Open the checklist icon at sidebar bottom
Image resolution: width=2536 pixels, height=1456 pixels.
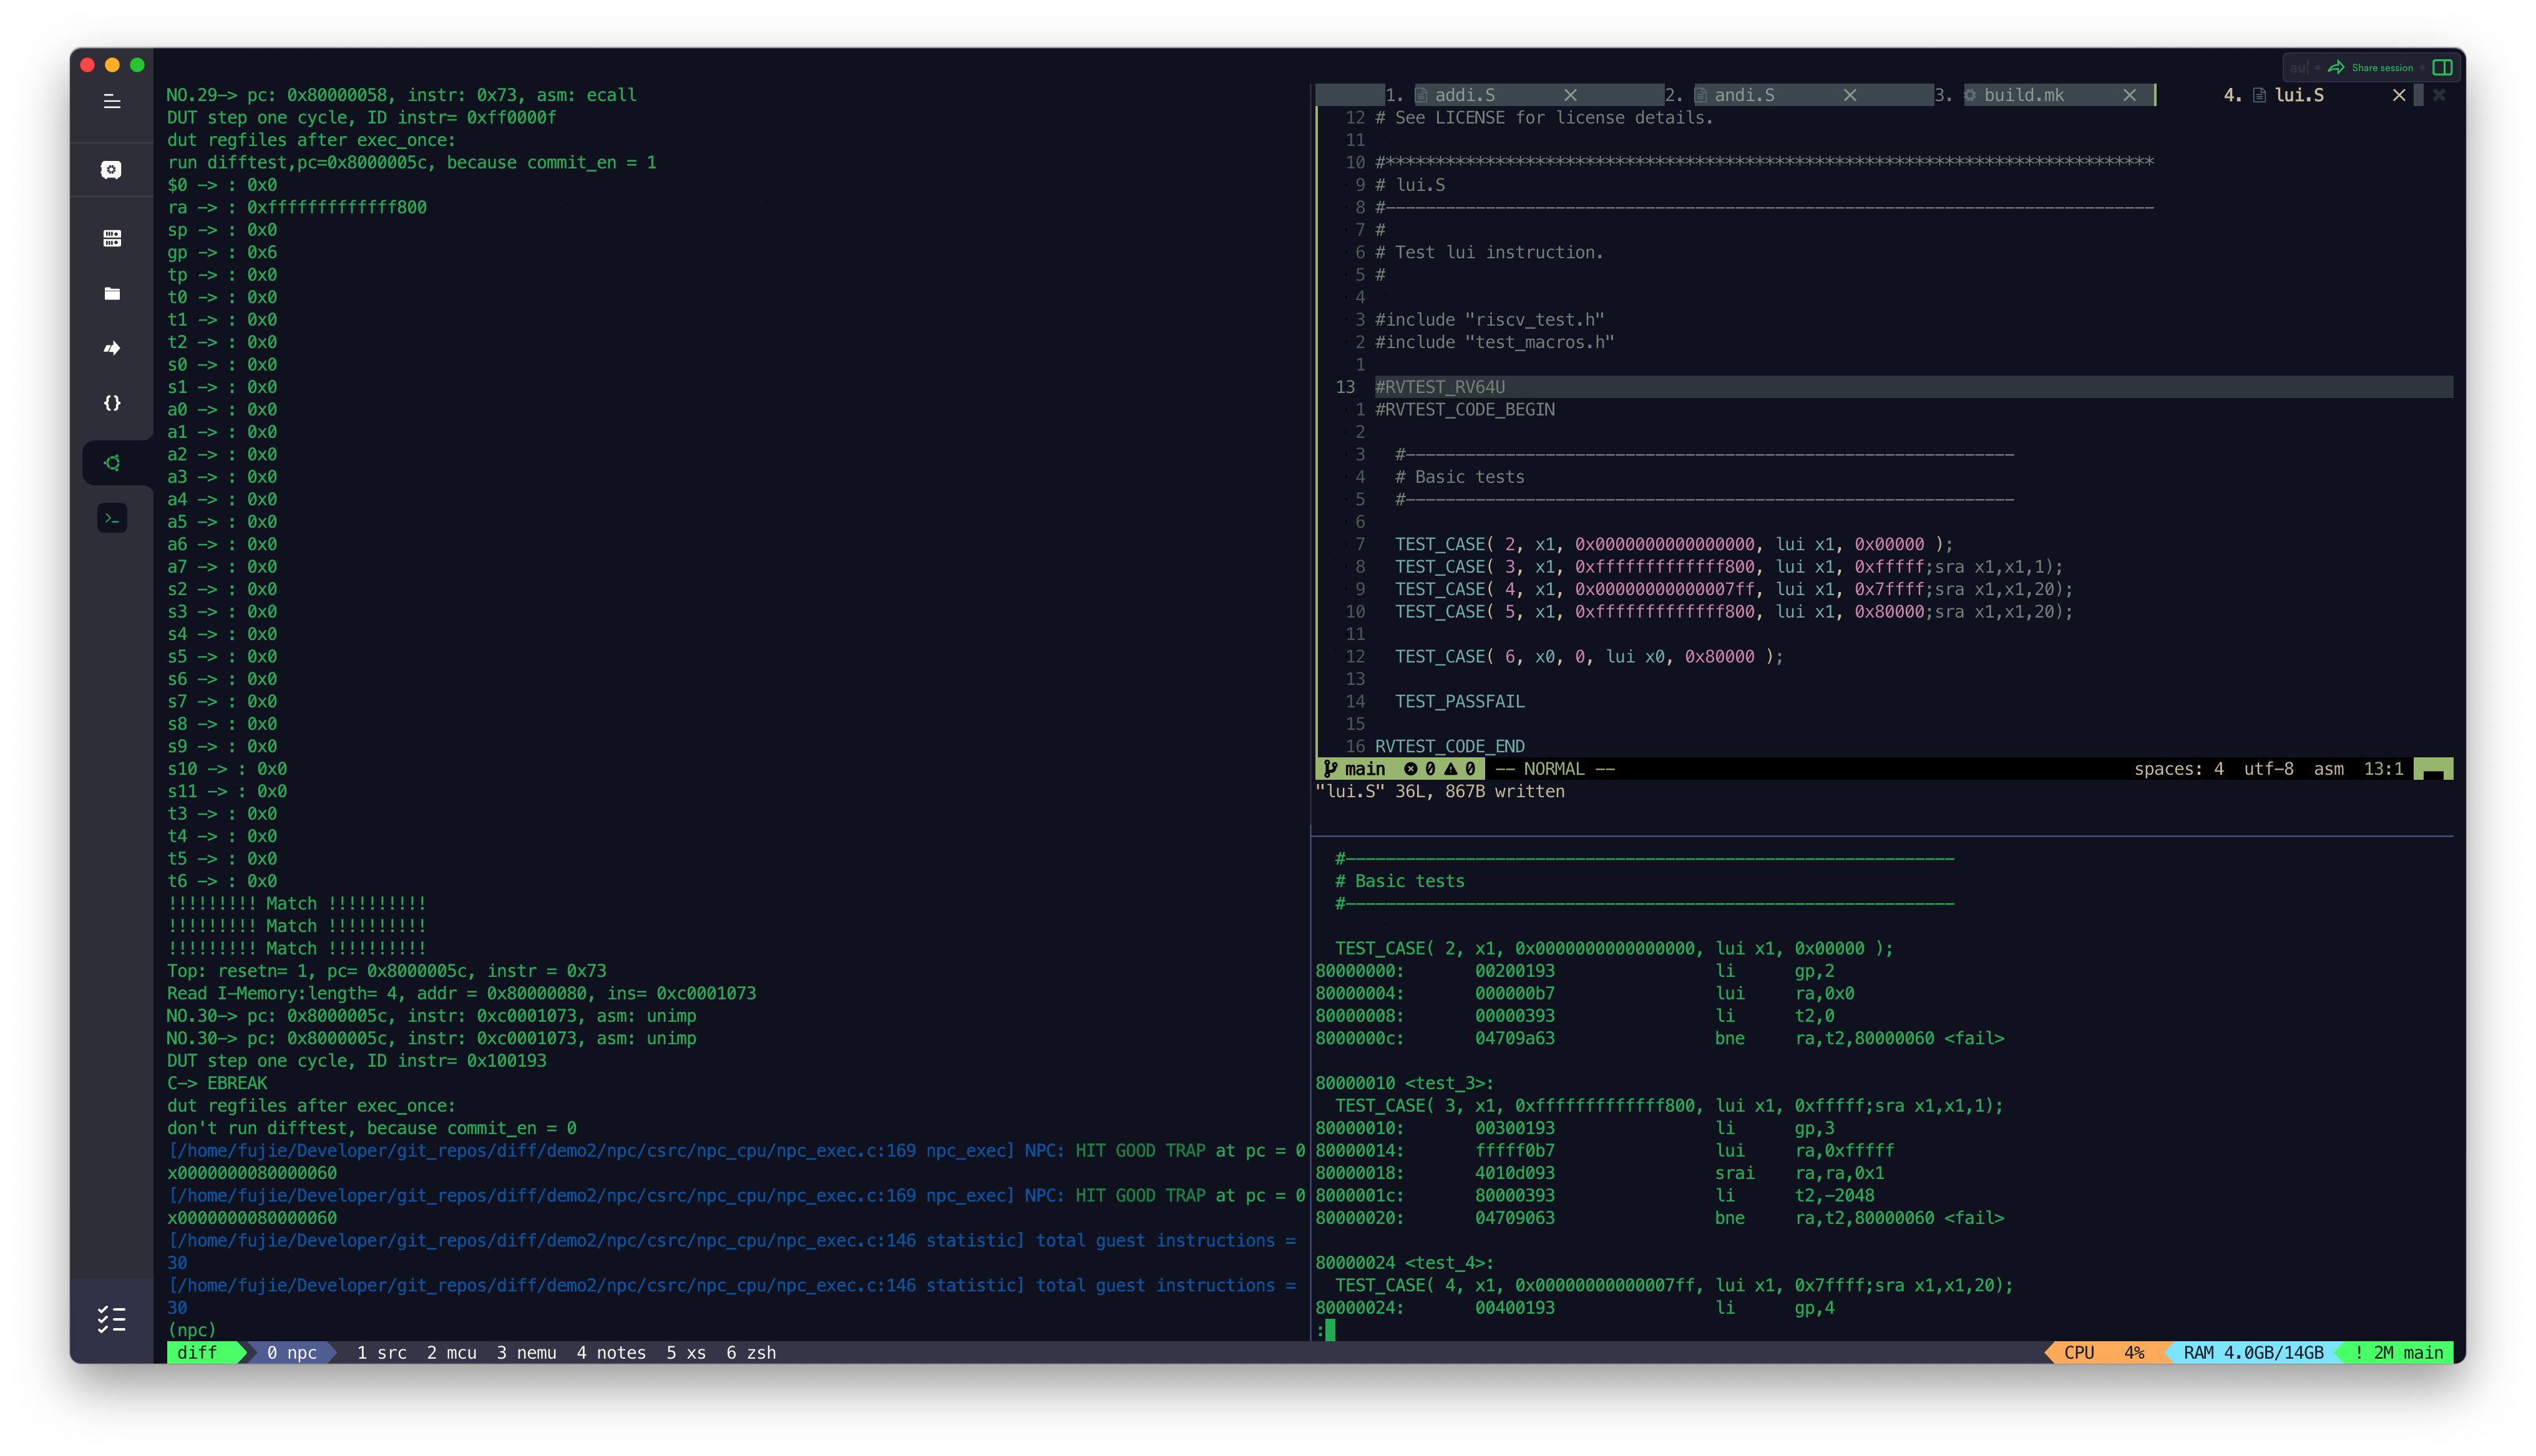click(112, 1320)
